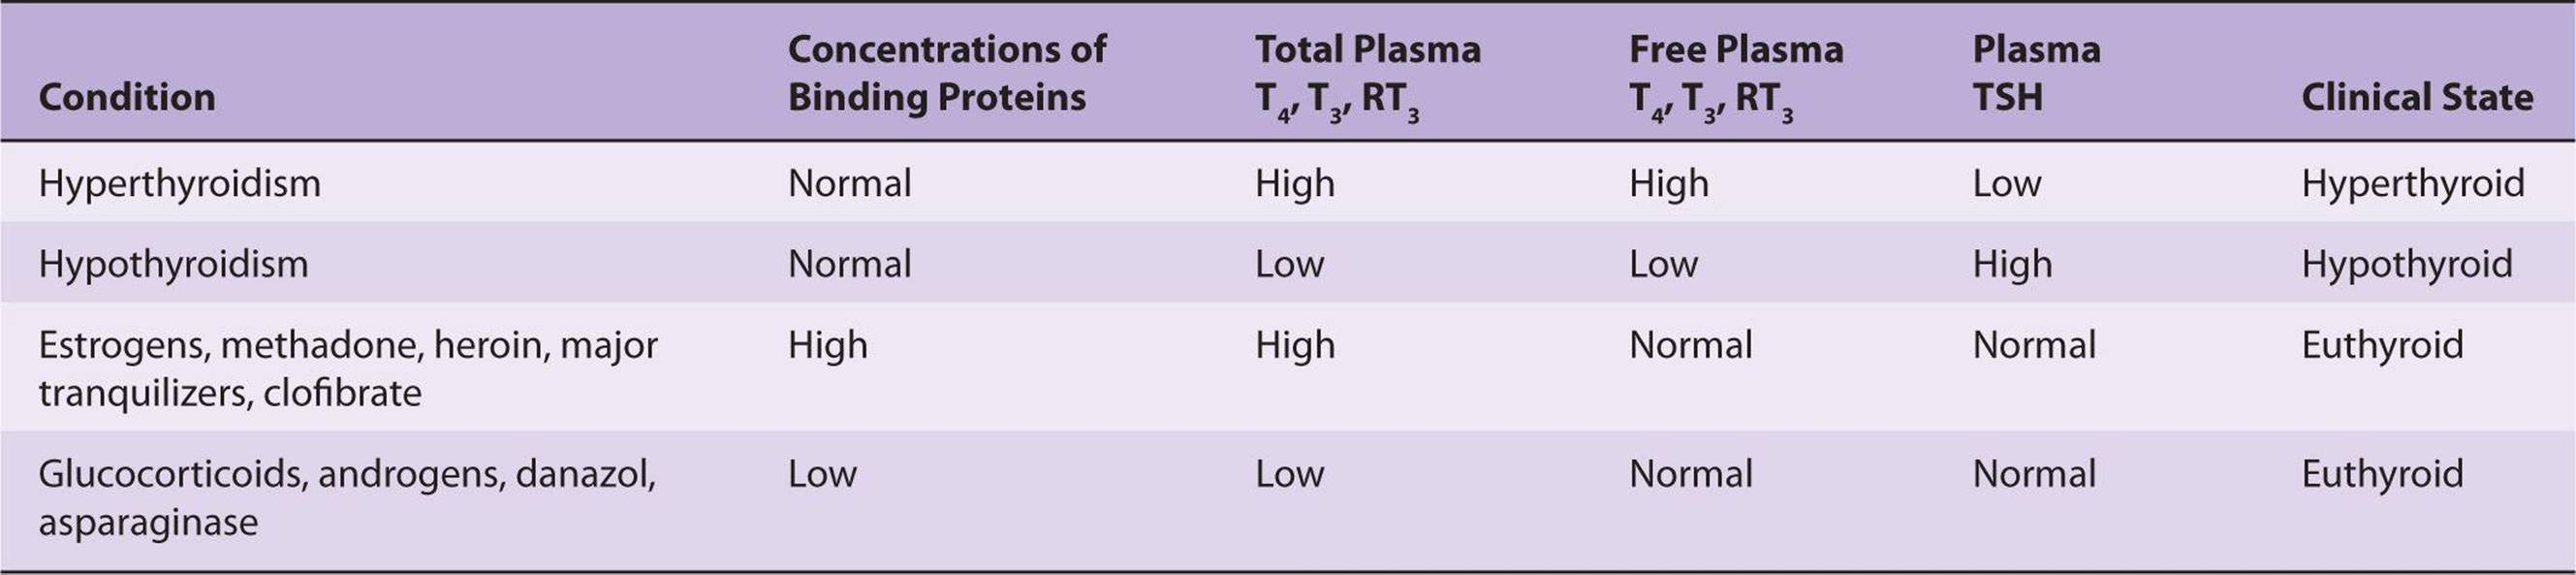Click Normal binding proteins in the Hyperthyroidism row

[x=849, y=183]
